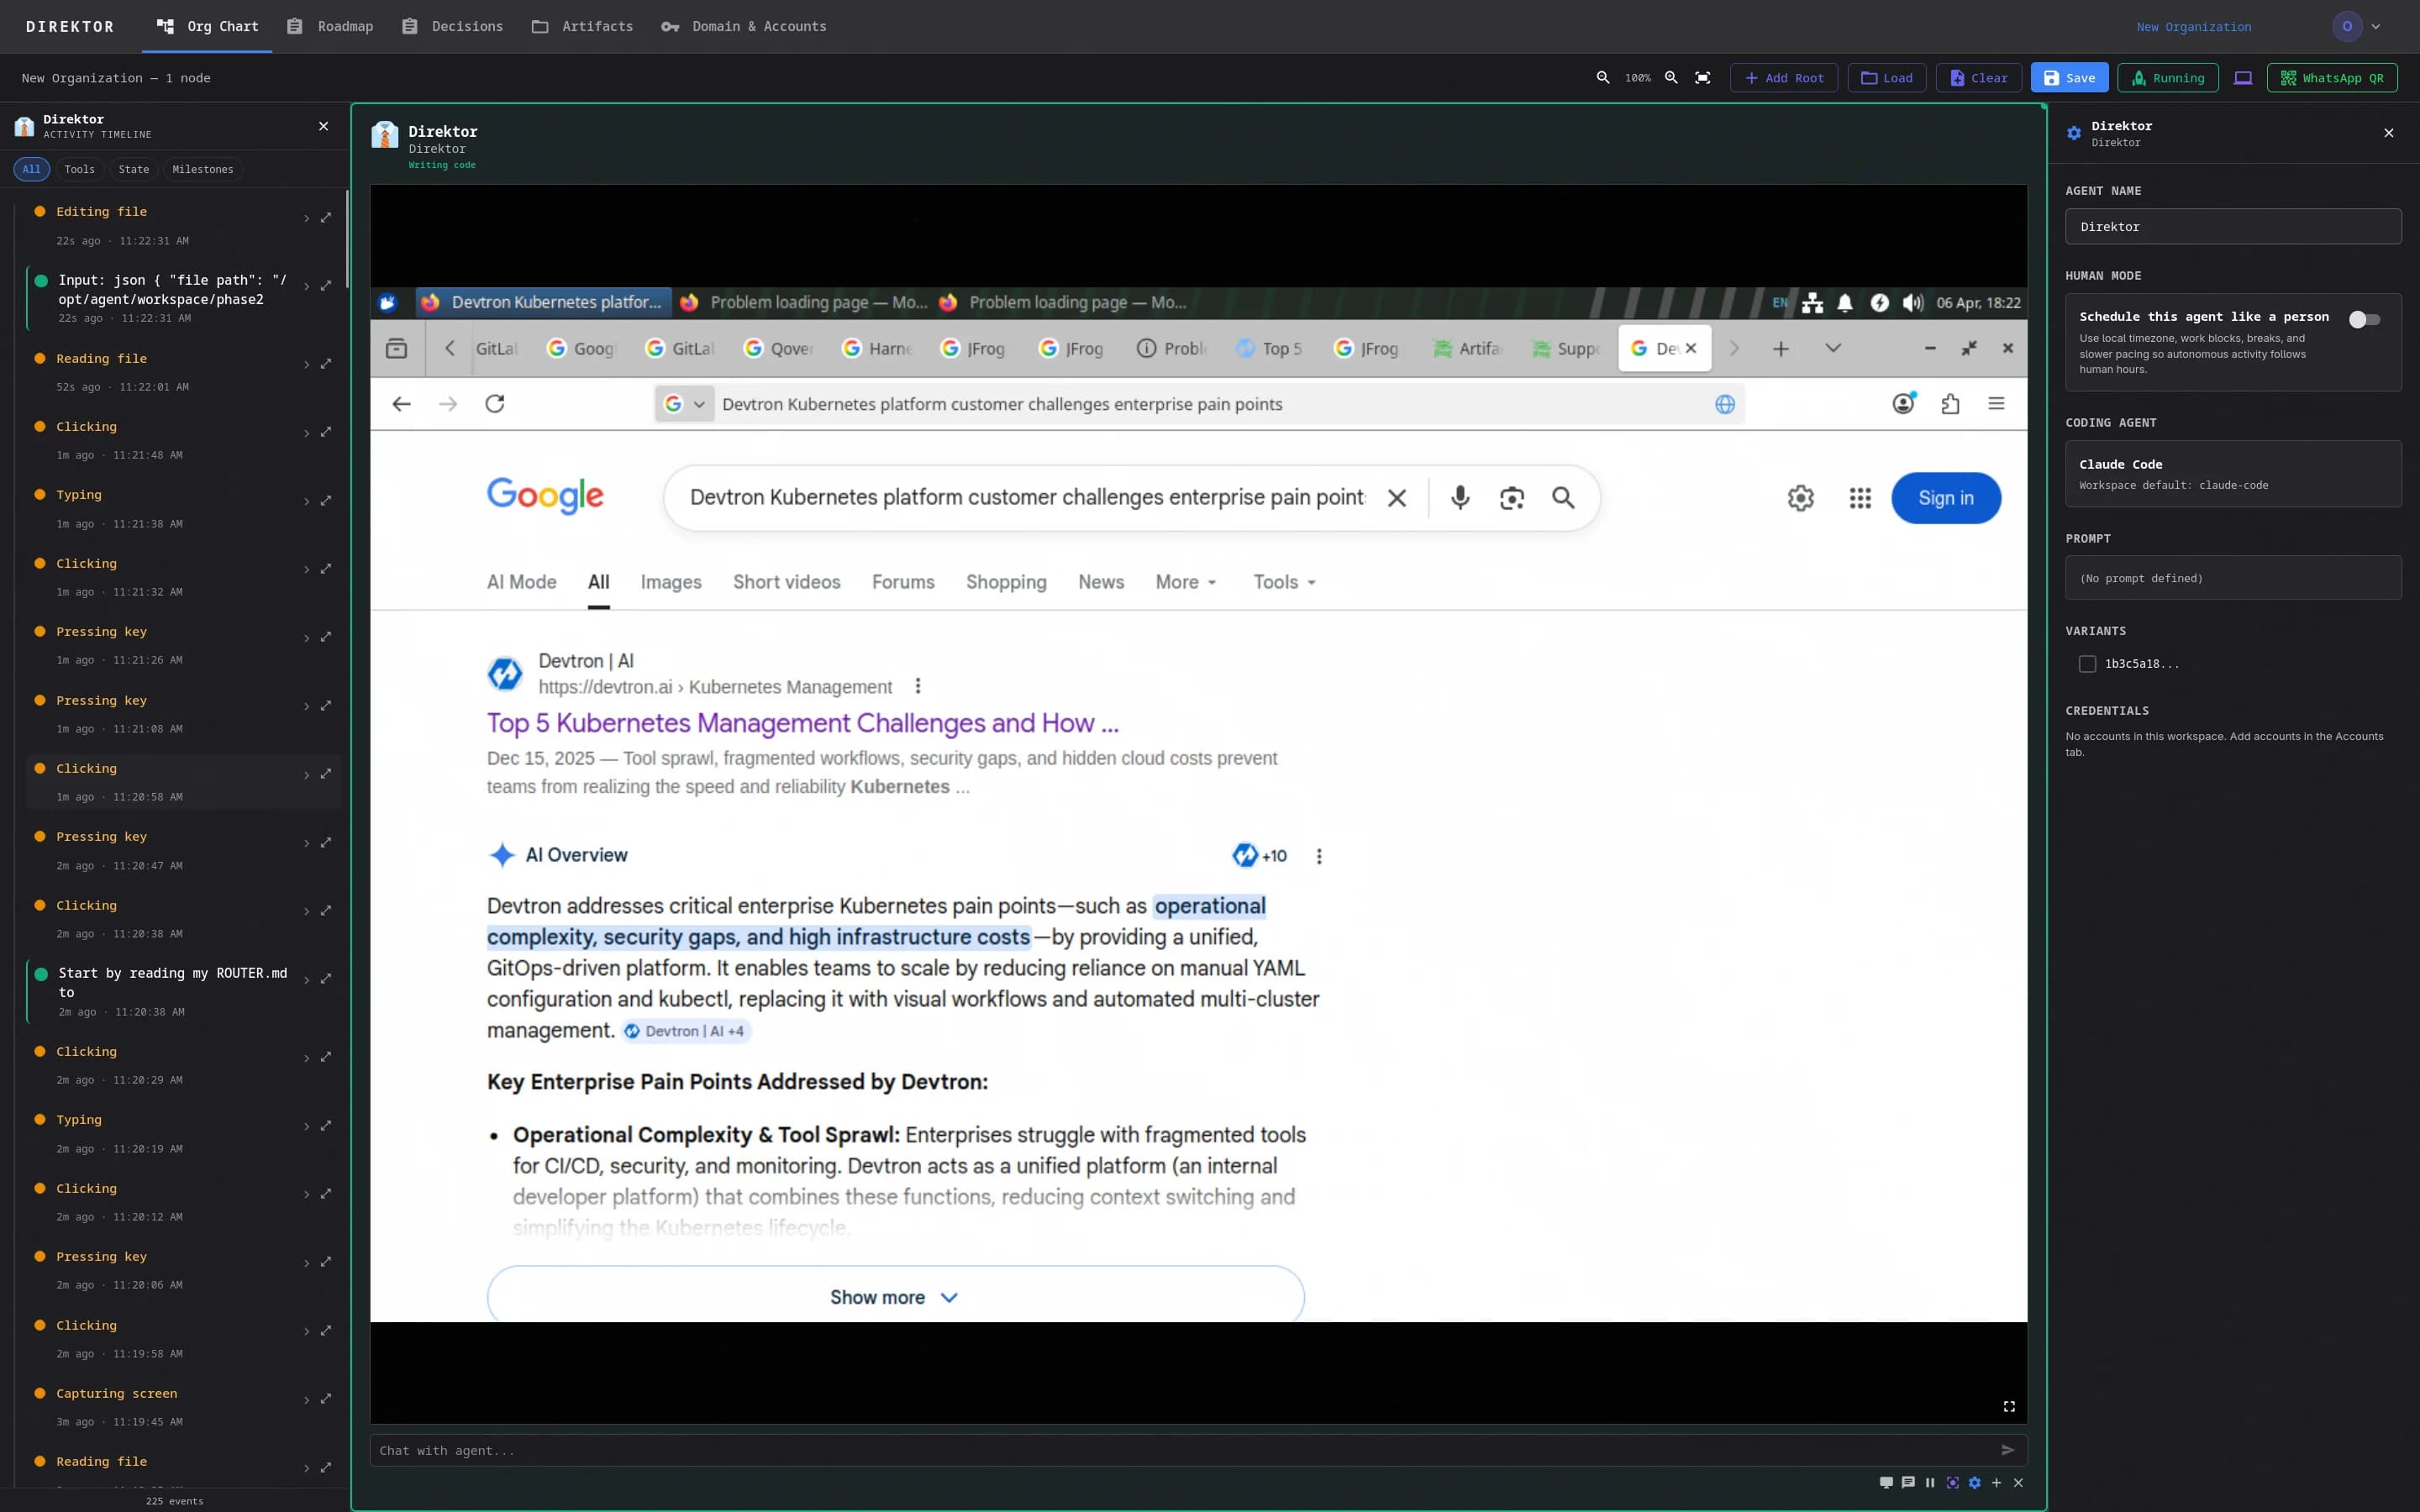Screen dimensions: 2420x1512
Task: Click the purple screen-capture focus icon
Action: click(x=1952, y=1483)
